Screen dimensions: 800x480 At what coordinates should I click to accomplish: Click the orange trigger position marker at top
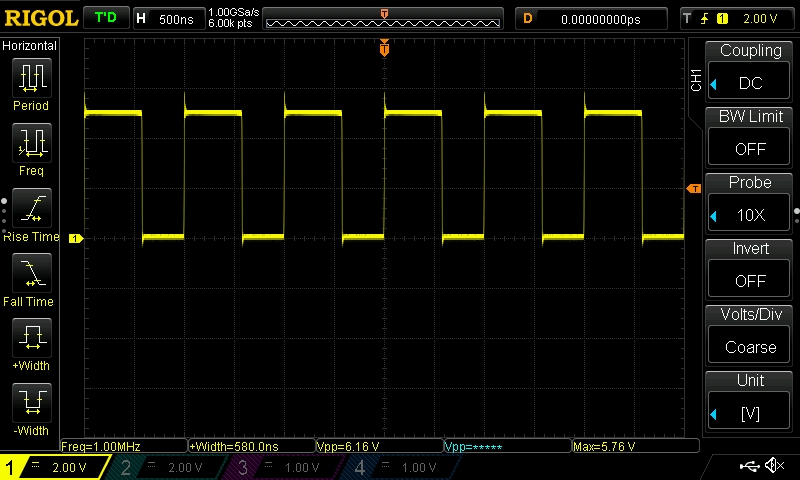[x=384, y=48]
